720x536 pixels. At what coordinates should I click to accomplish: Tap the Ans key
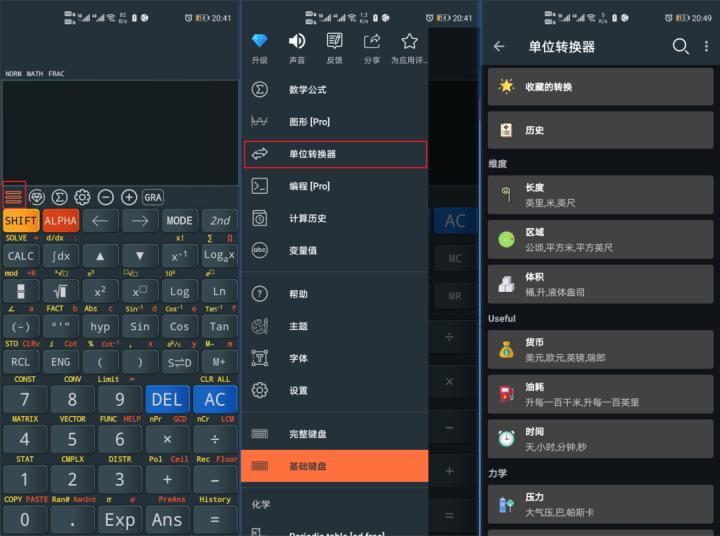(167, 520)
